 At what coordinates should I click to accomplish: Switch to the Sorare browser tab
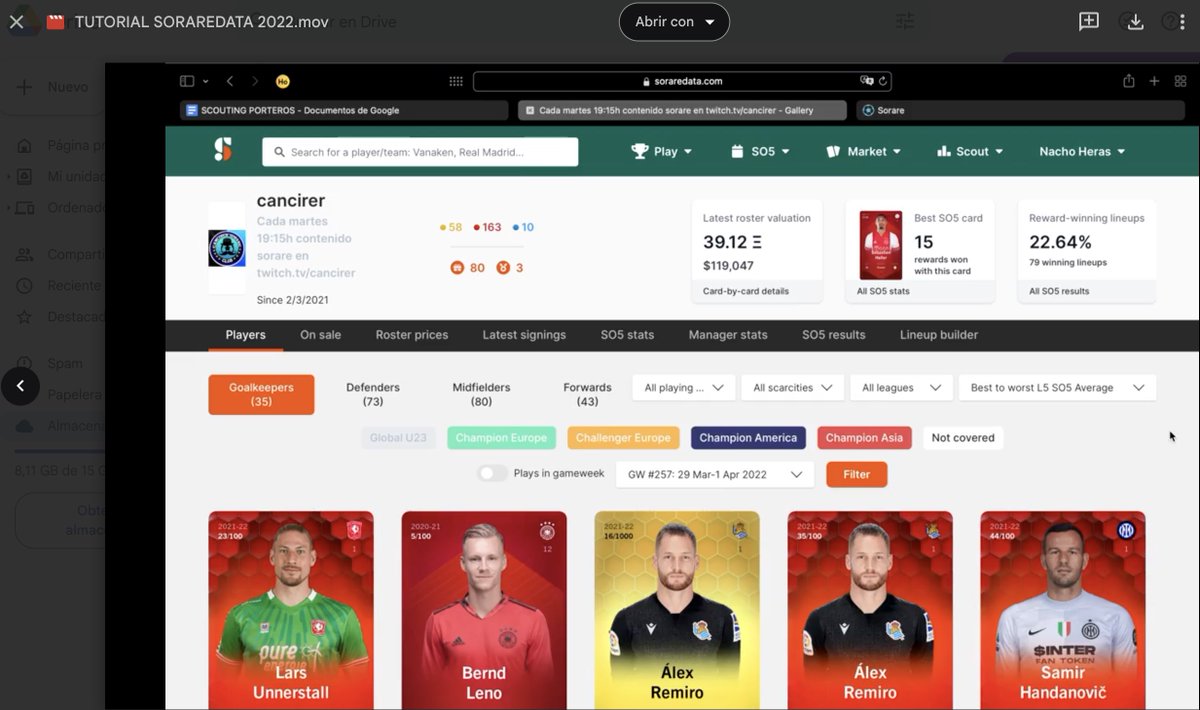tap(1020, 110)
